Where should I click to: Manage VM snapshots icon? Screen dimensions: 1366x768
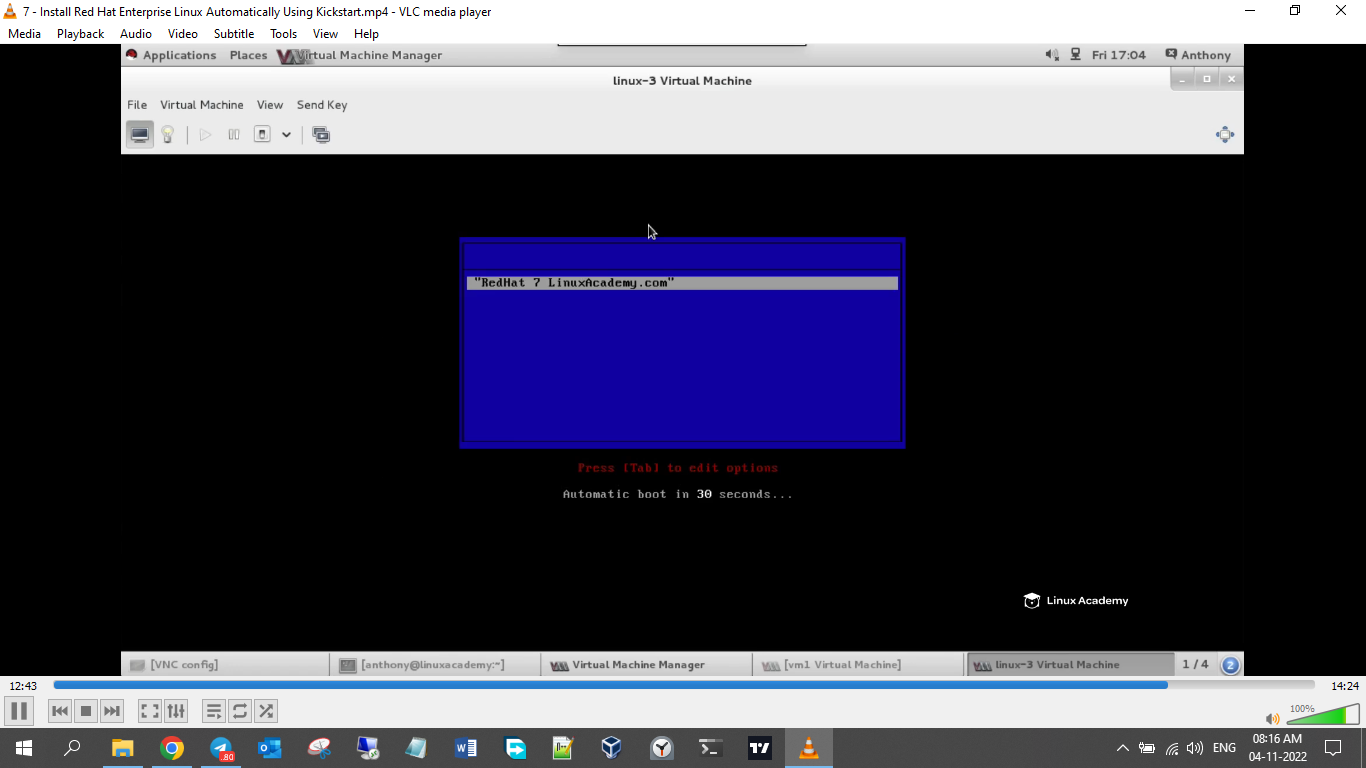[x=321, y=134]
